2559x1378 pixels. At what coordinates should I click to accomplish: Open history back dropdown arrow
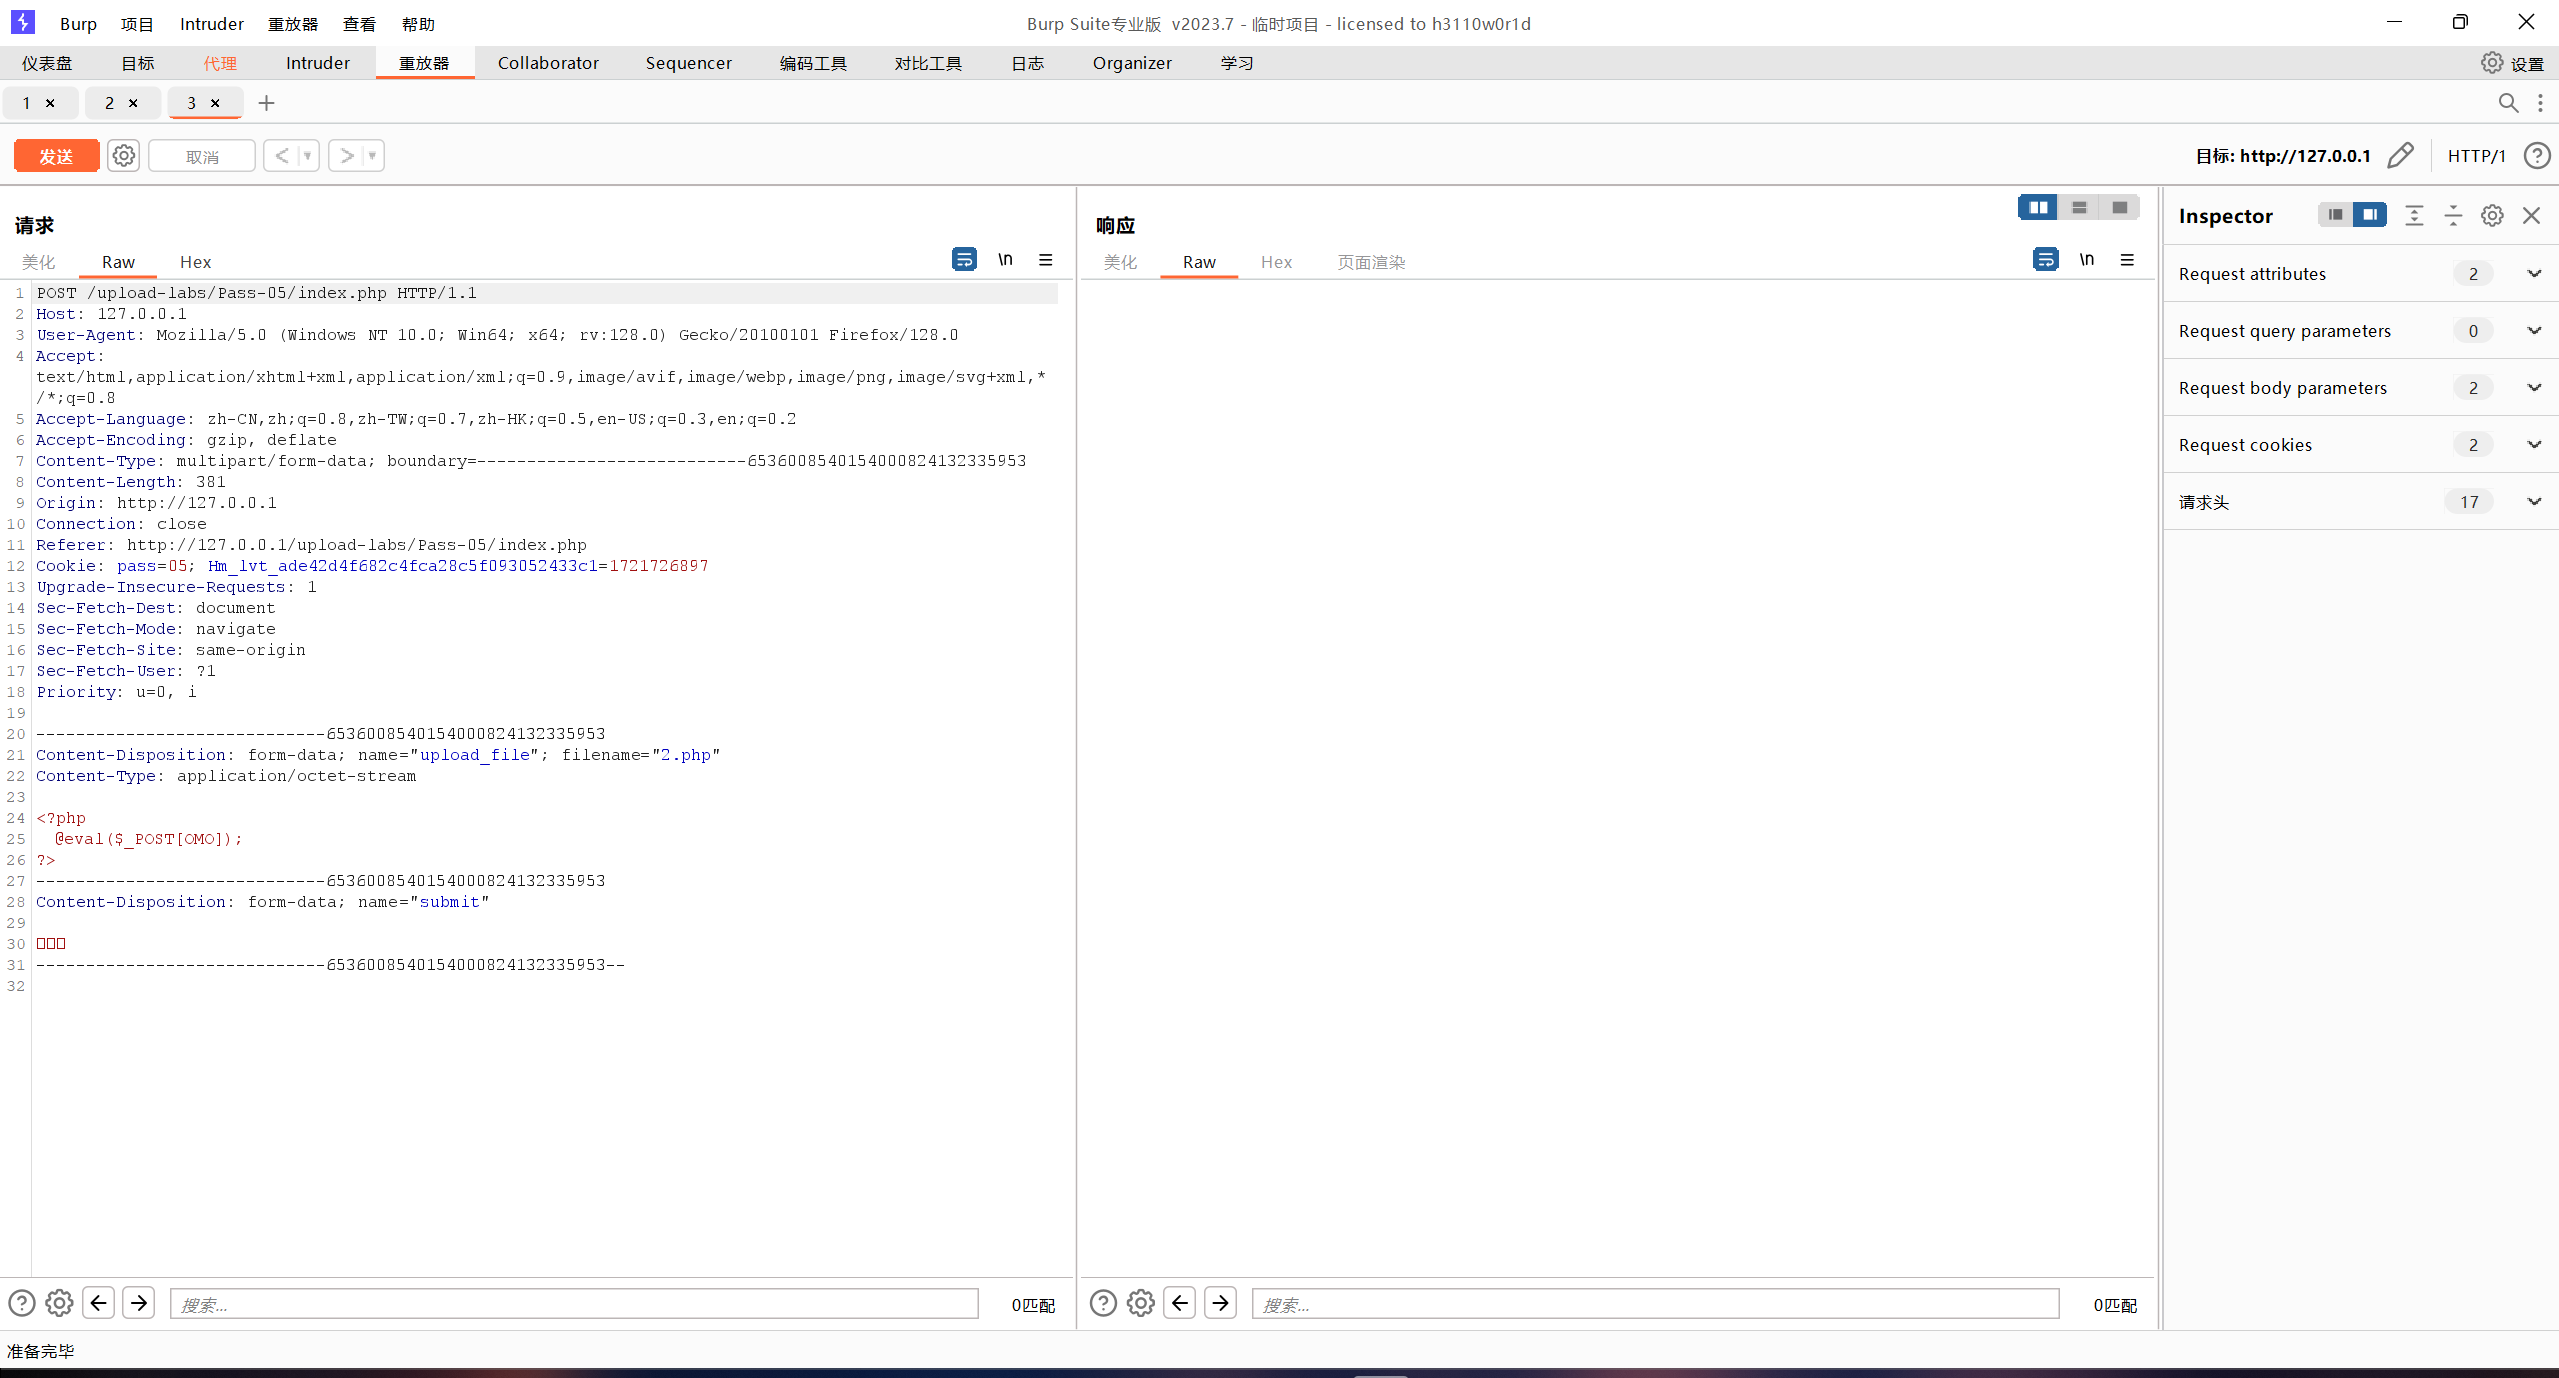pos(308,156)
